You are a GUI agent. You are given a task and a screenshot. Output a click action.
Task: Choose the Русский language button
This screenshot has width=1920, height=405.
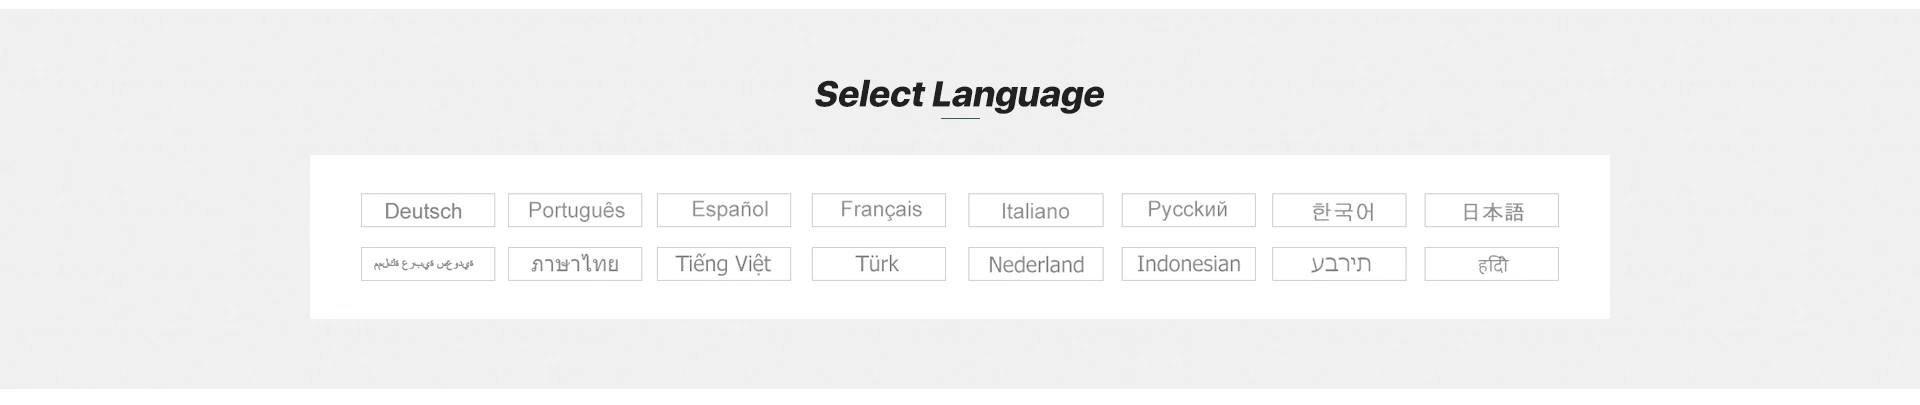pos(1188,210)
